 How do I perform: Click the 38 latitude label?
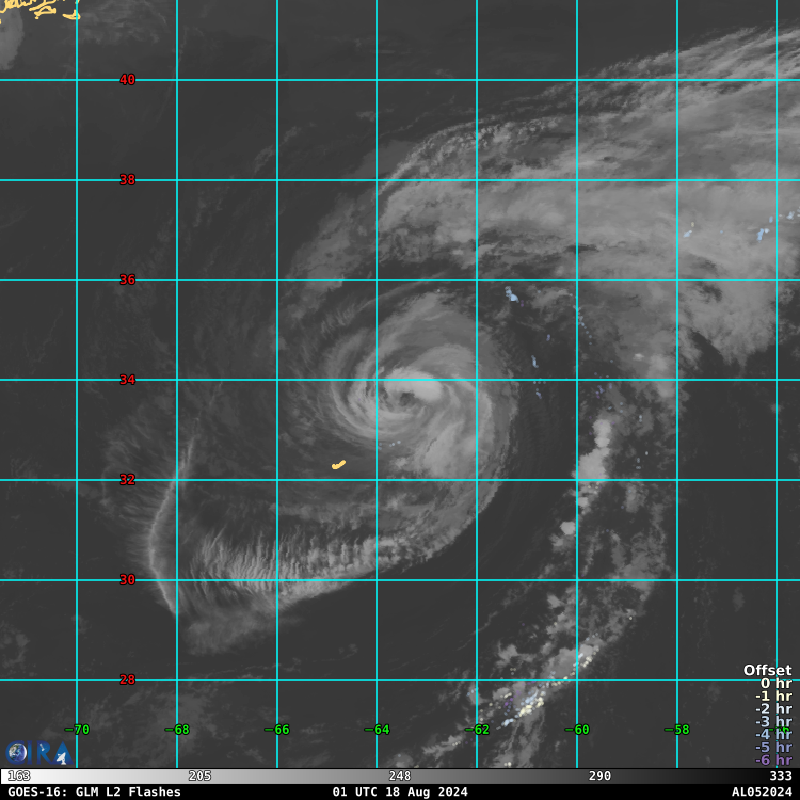point(127,180)
